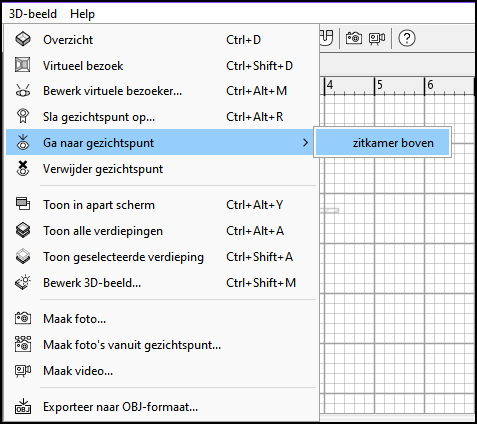Click the toolbar help question mark icon
This screenshot has width=477, height=424.
point(407,38)
